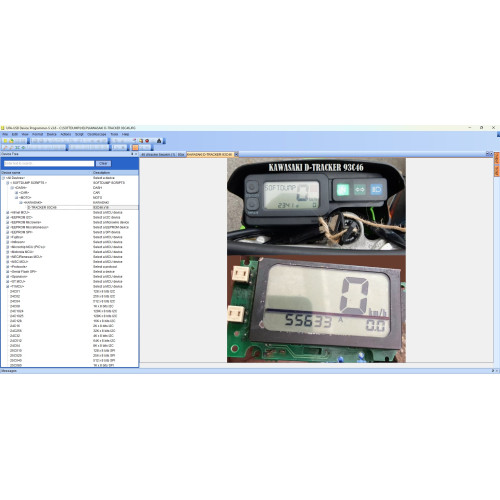The height and width of the screenshot is (500, 500).
Task: Collapse the KAWASAKI tree node
Action: (x=21, y=202)
